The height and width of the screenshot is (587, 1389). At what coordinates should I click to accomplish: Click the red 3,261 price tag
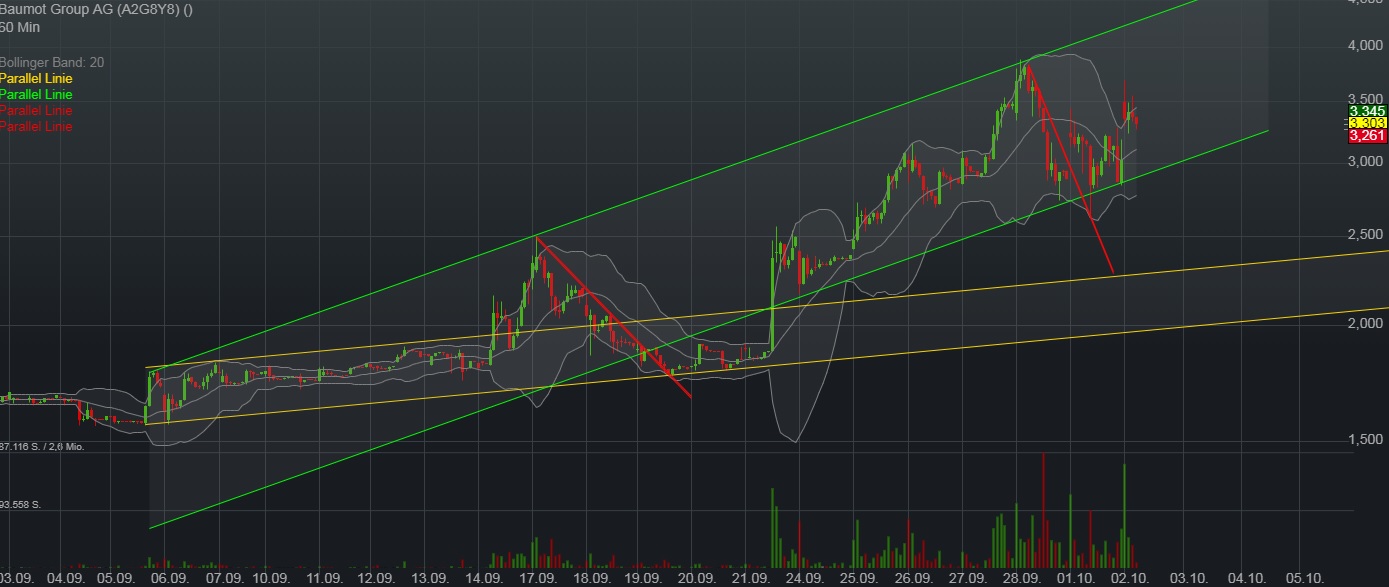(1367, 135)
